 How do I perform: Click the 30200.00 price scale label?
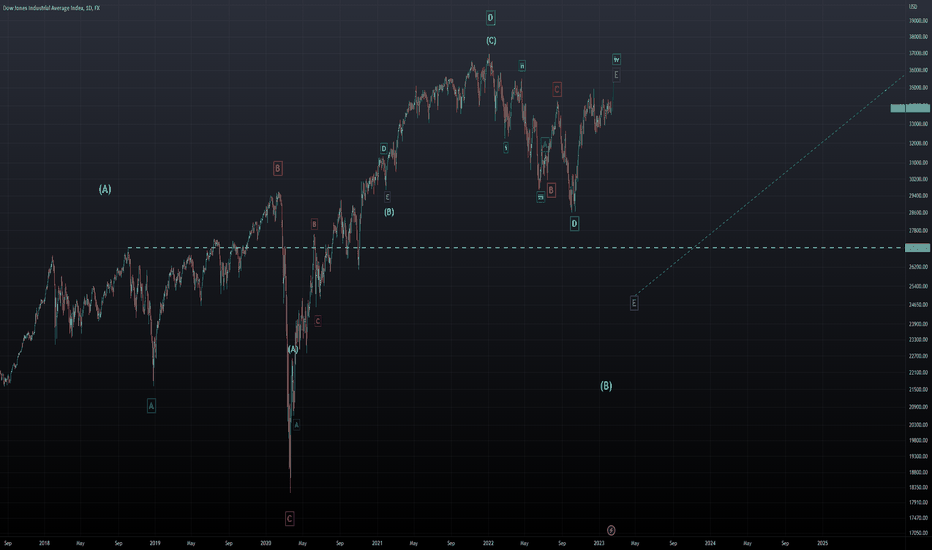click(x=918, y=179)
